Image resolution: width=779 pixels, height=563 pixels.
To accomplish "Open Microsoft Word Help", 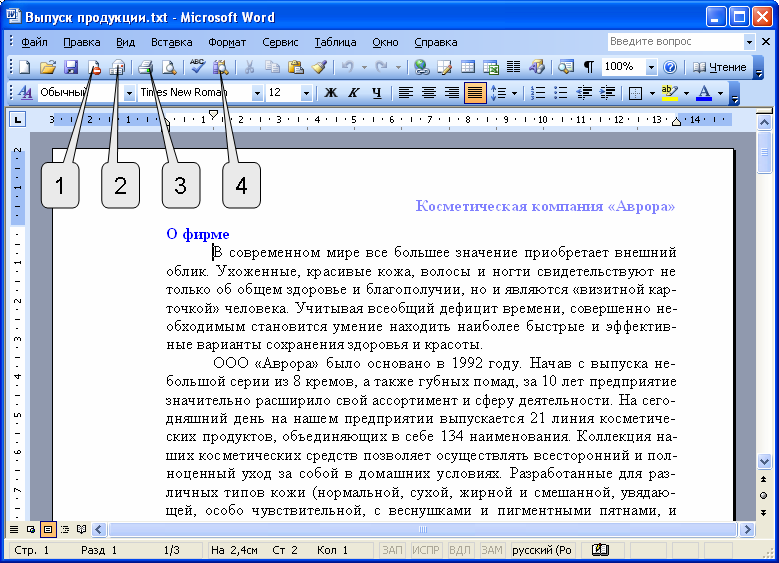I will click(670, 67).
